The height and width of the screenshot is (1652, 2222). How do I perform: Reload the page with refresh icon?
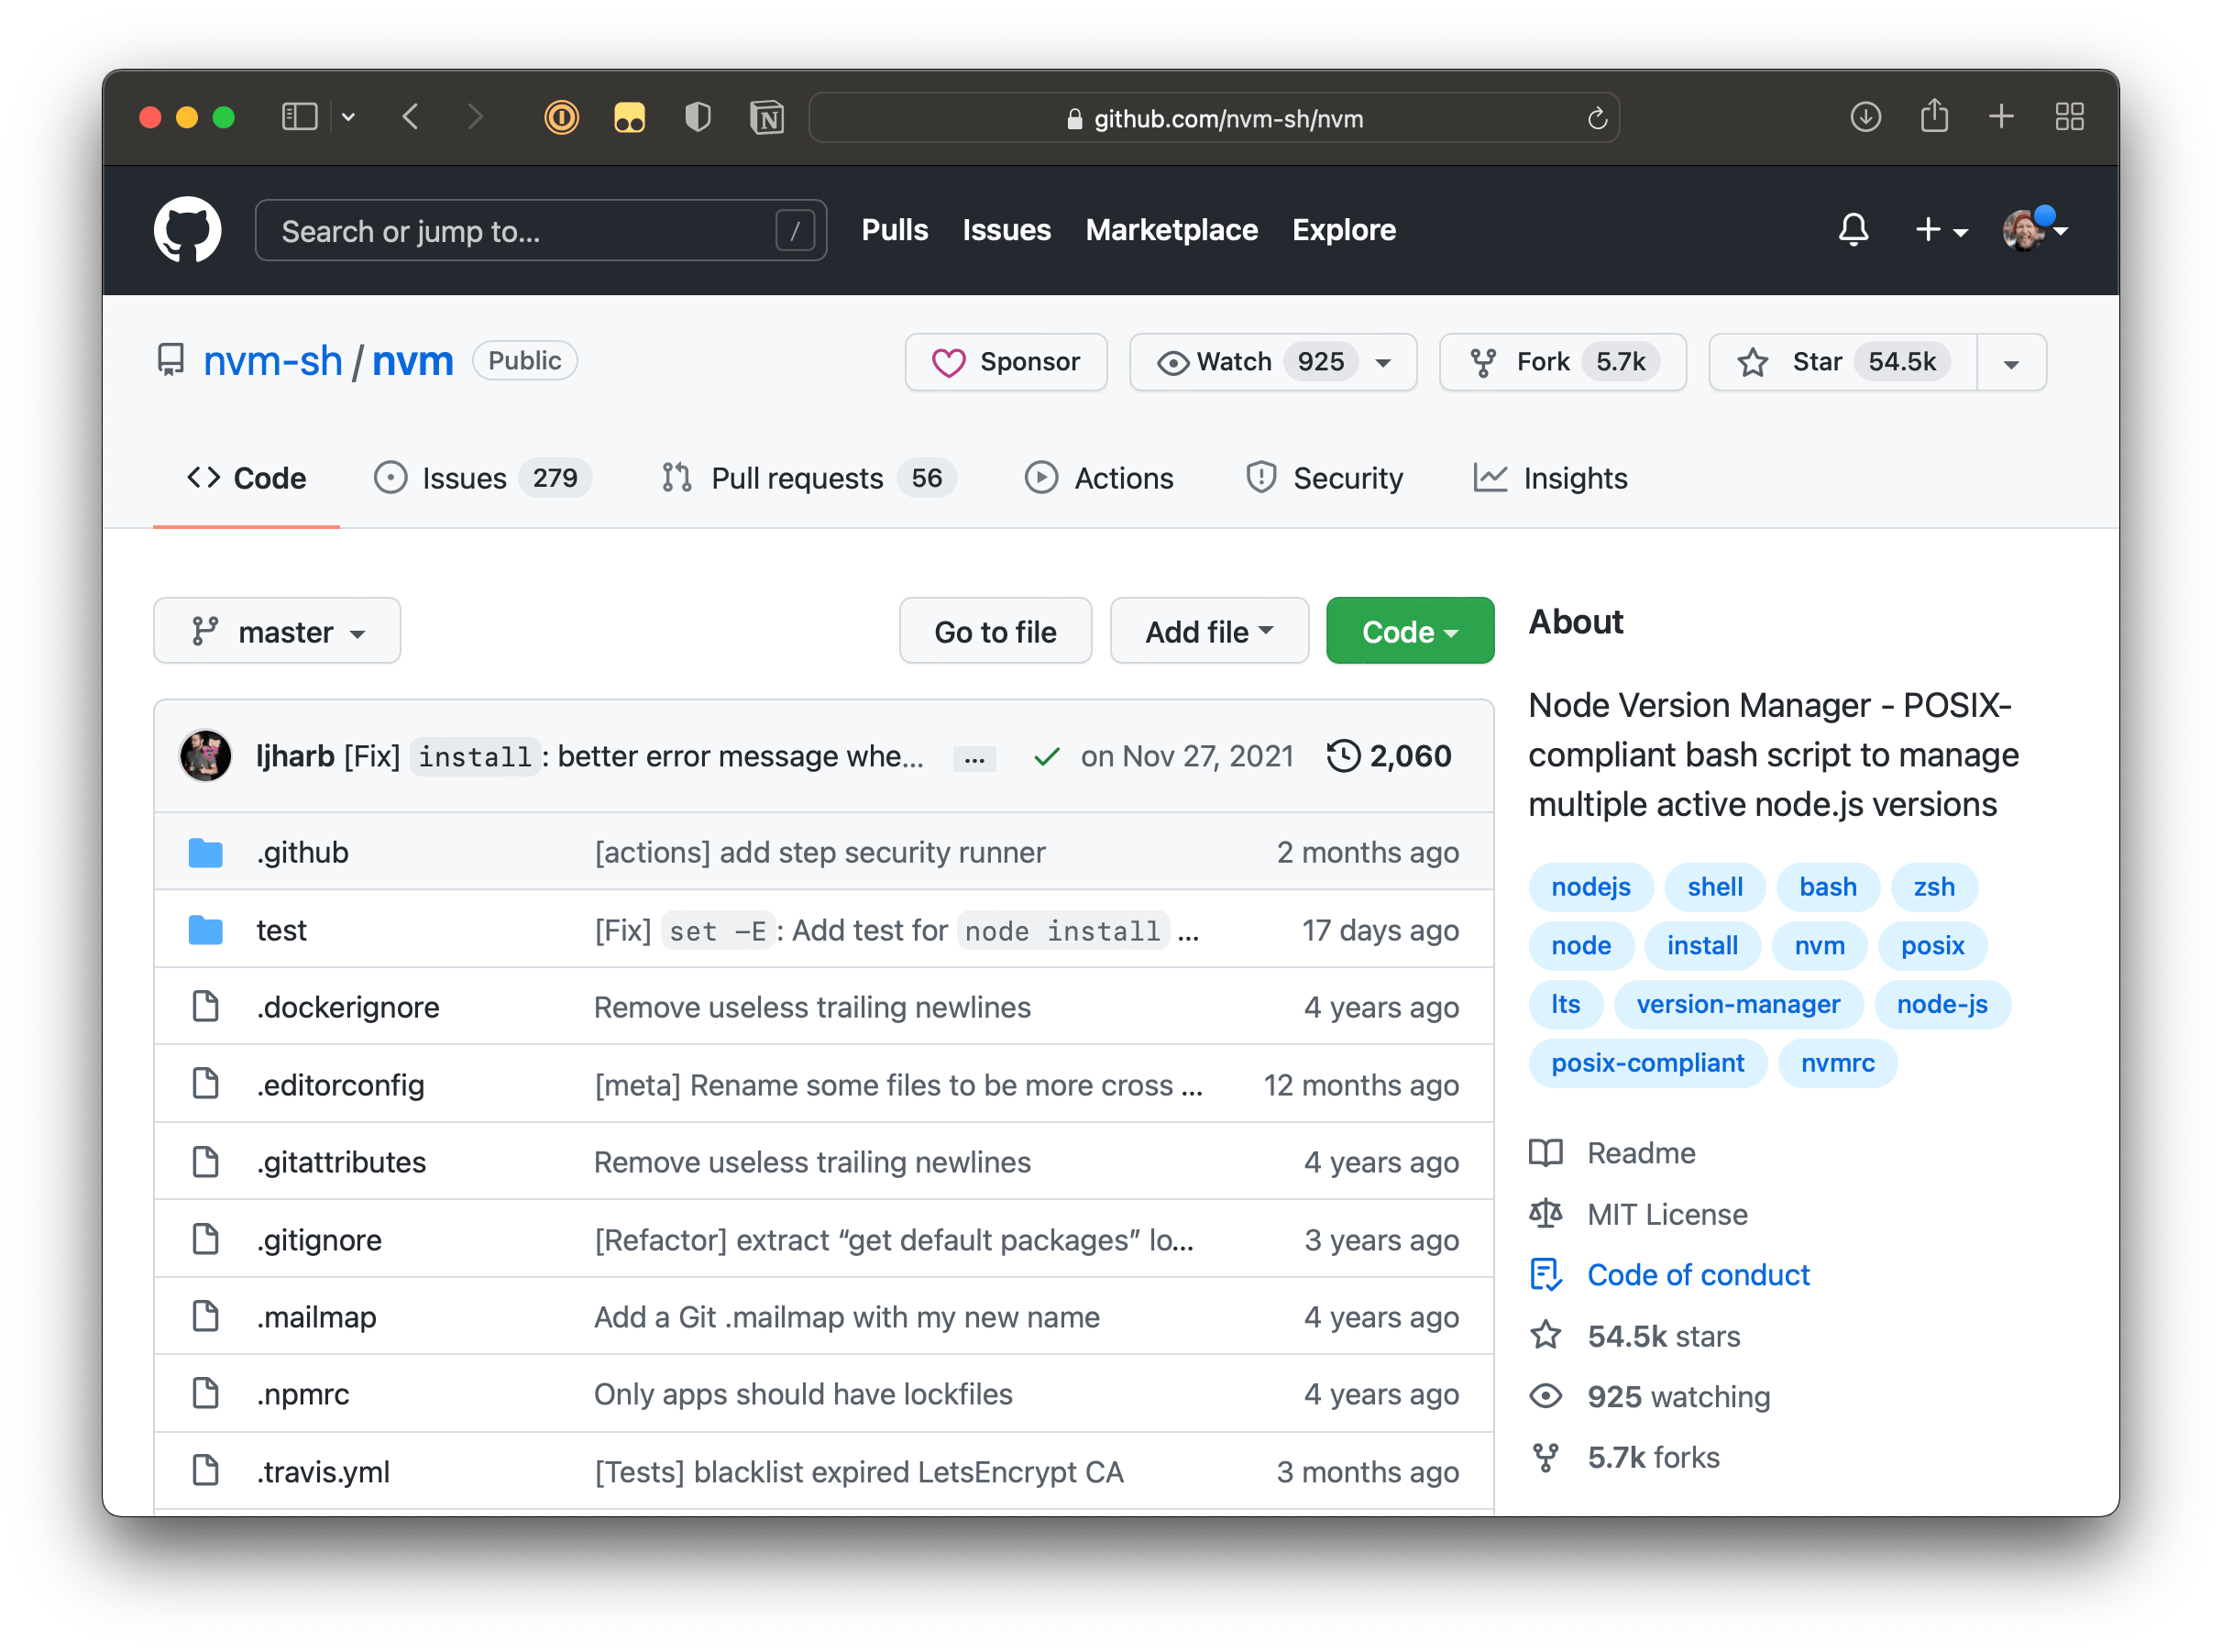pos(1597,119)
